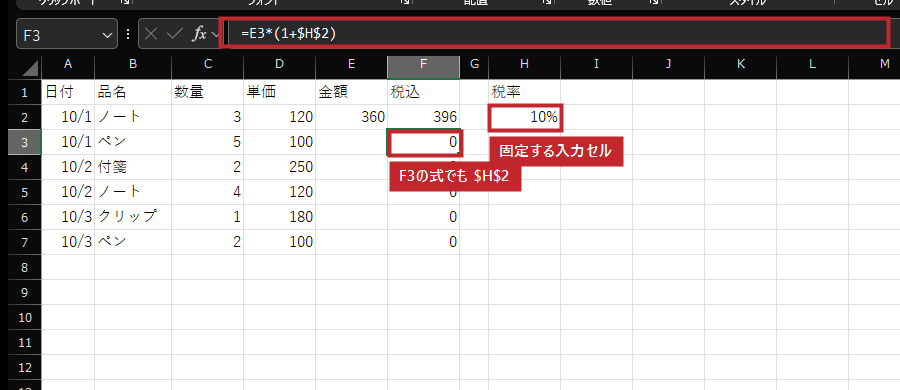This screenshot has height=390, width=900.
Task: Click the Enter checkmark formula bar icon
Action: [x=174, y=34]
